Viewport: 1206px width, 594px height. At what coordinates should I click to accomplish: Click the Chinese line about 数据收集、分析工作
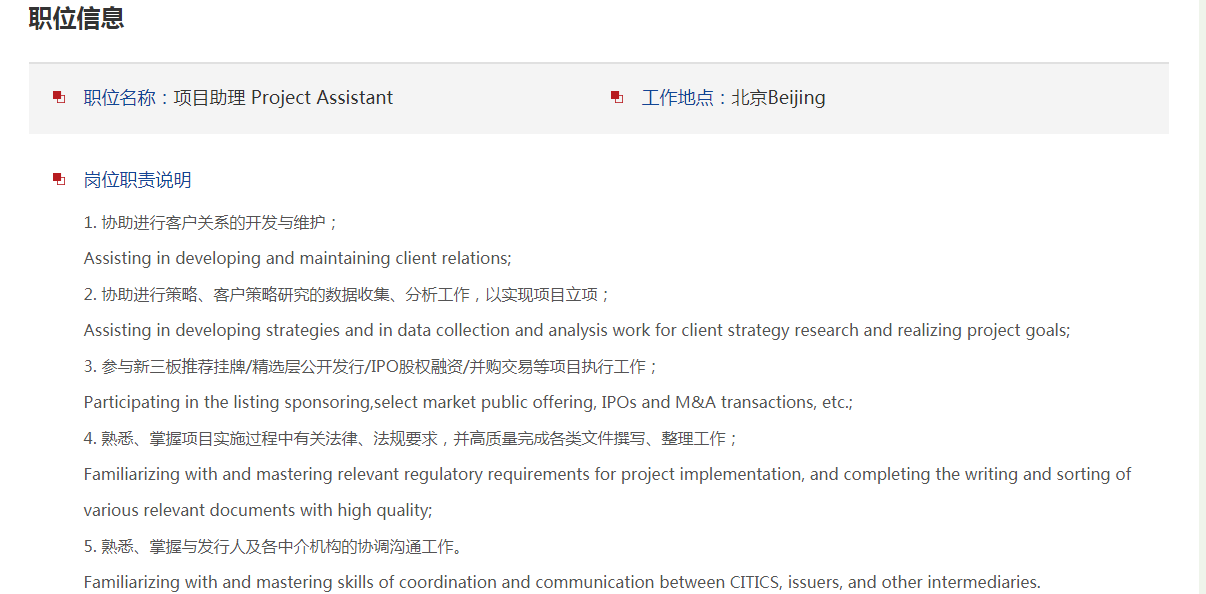(347, 294)
